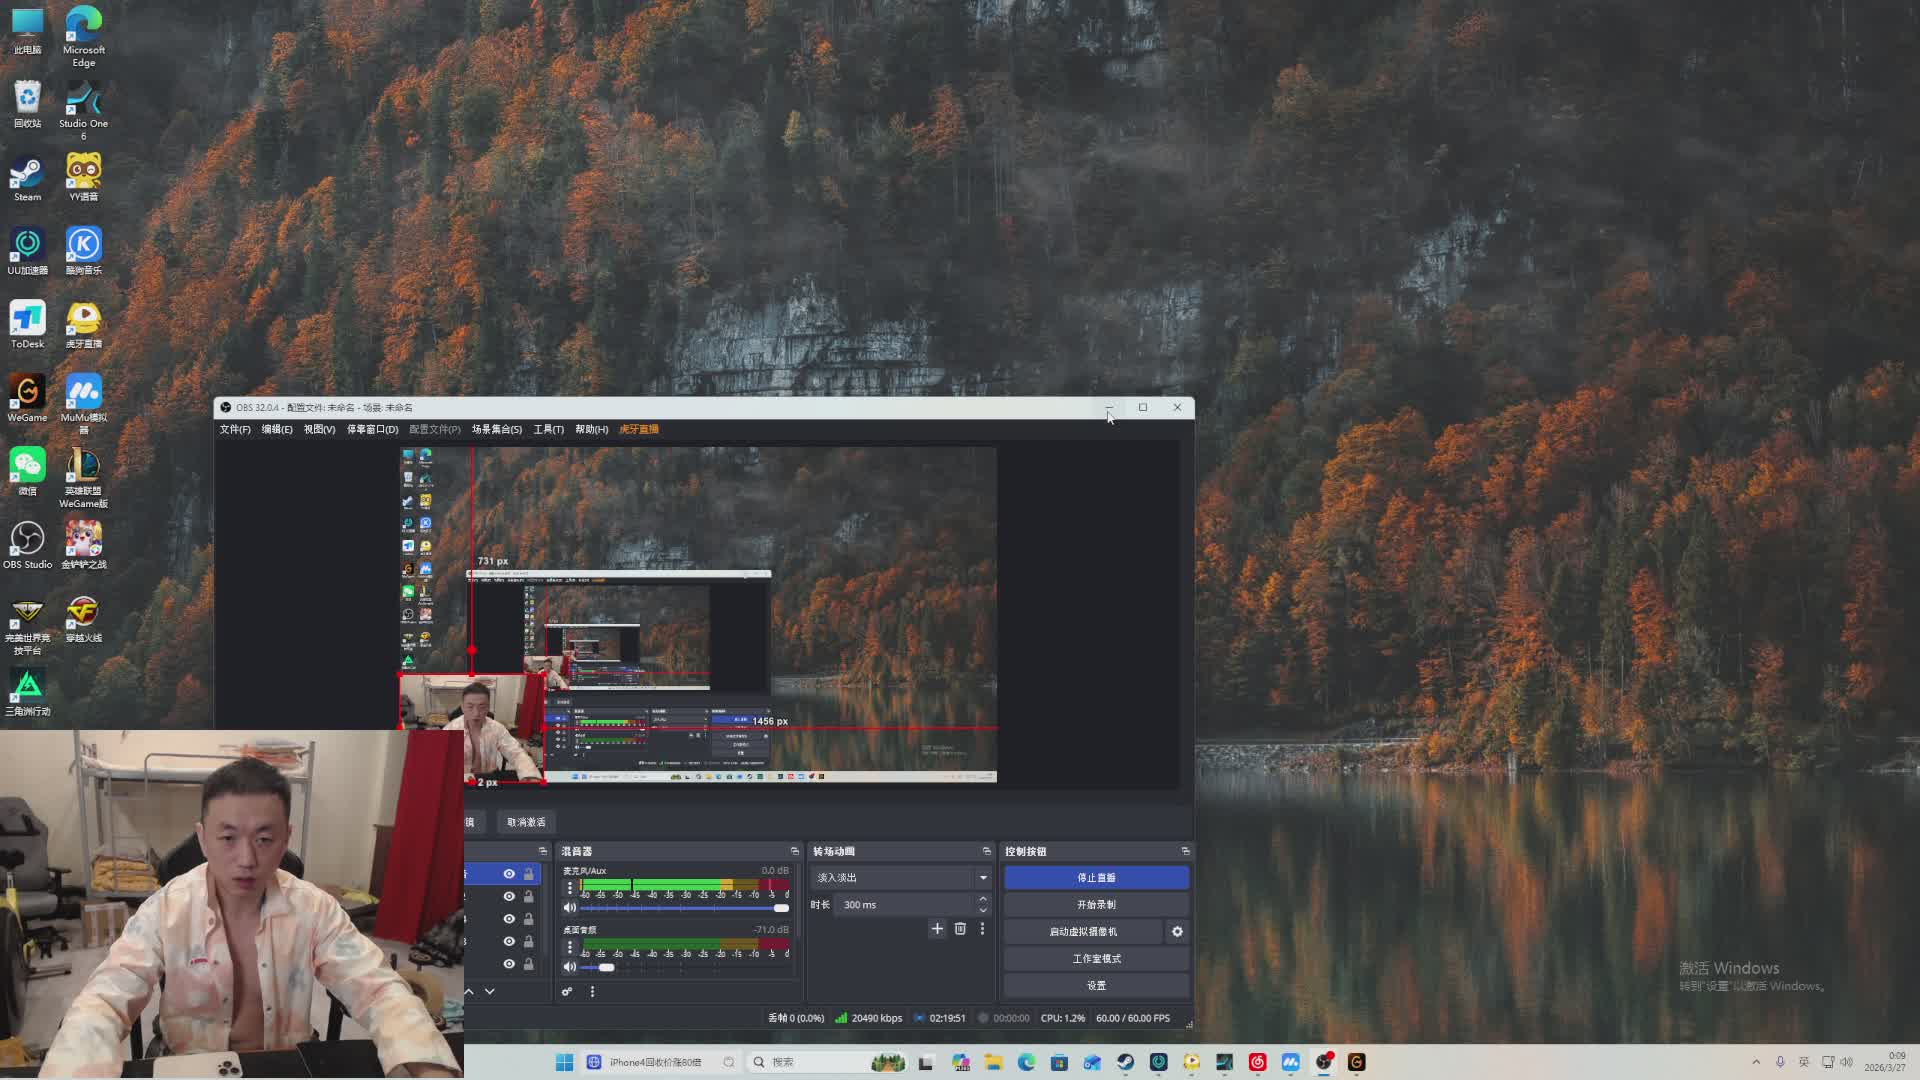Open the 工具(T) menu

(x=548, y=430)
